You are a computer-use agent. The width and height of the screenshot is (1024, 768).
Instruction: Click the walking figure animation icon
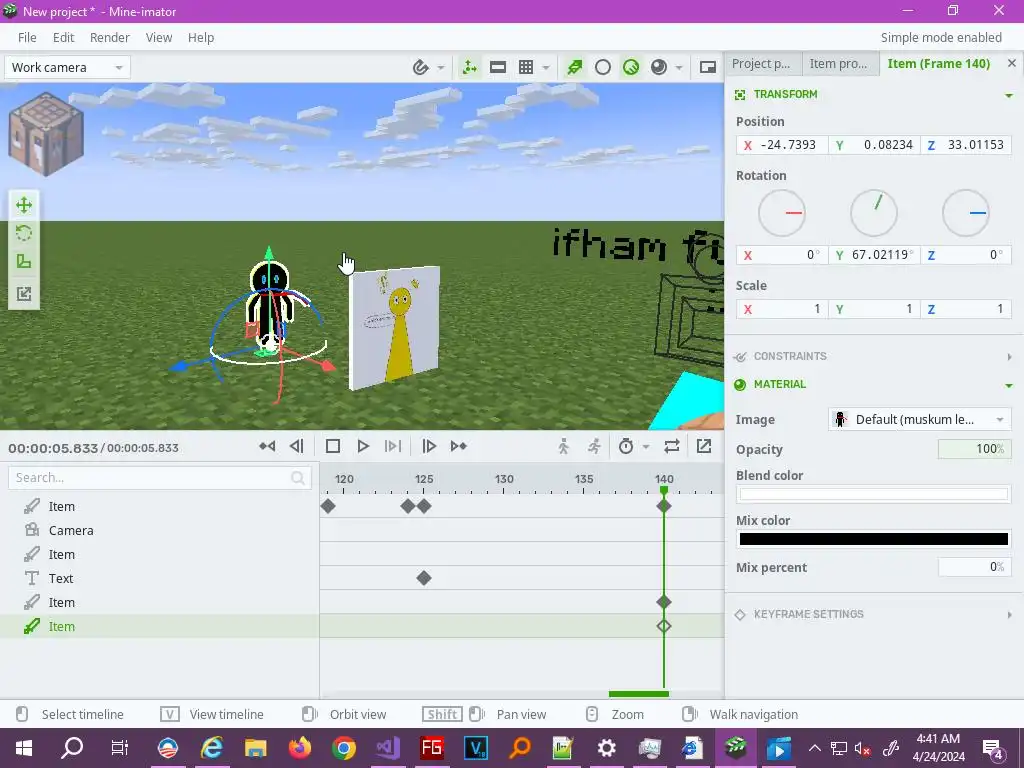564,446
